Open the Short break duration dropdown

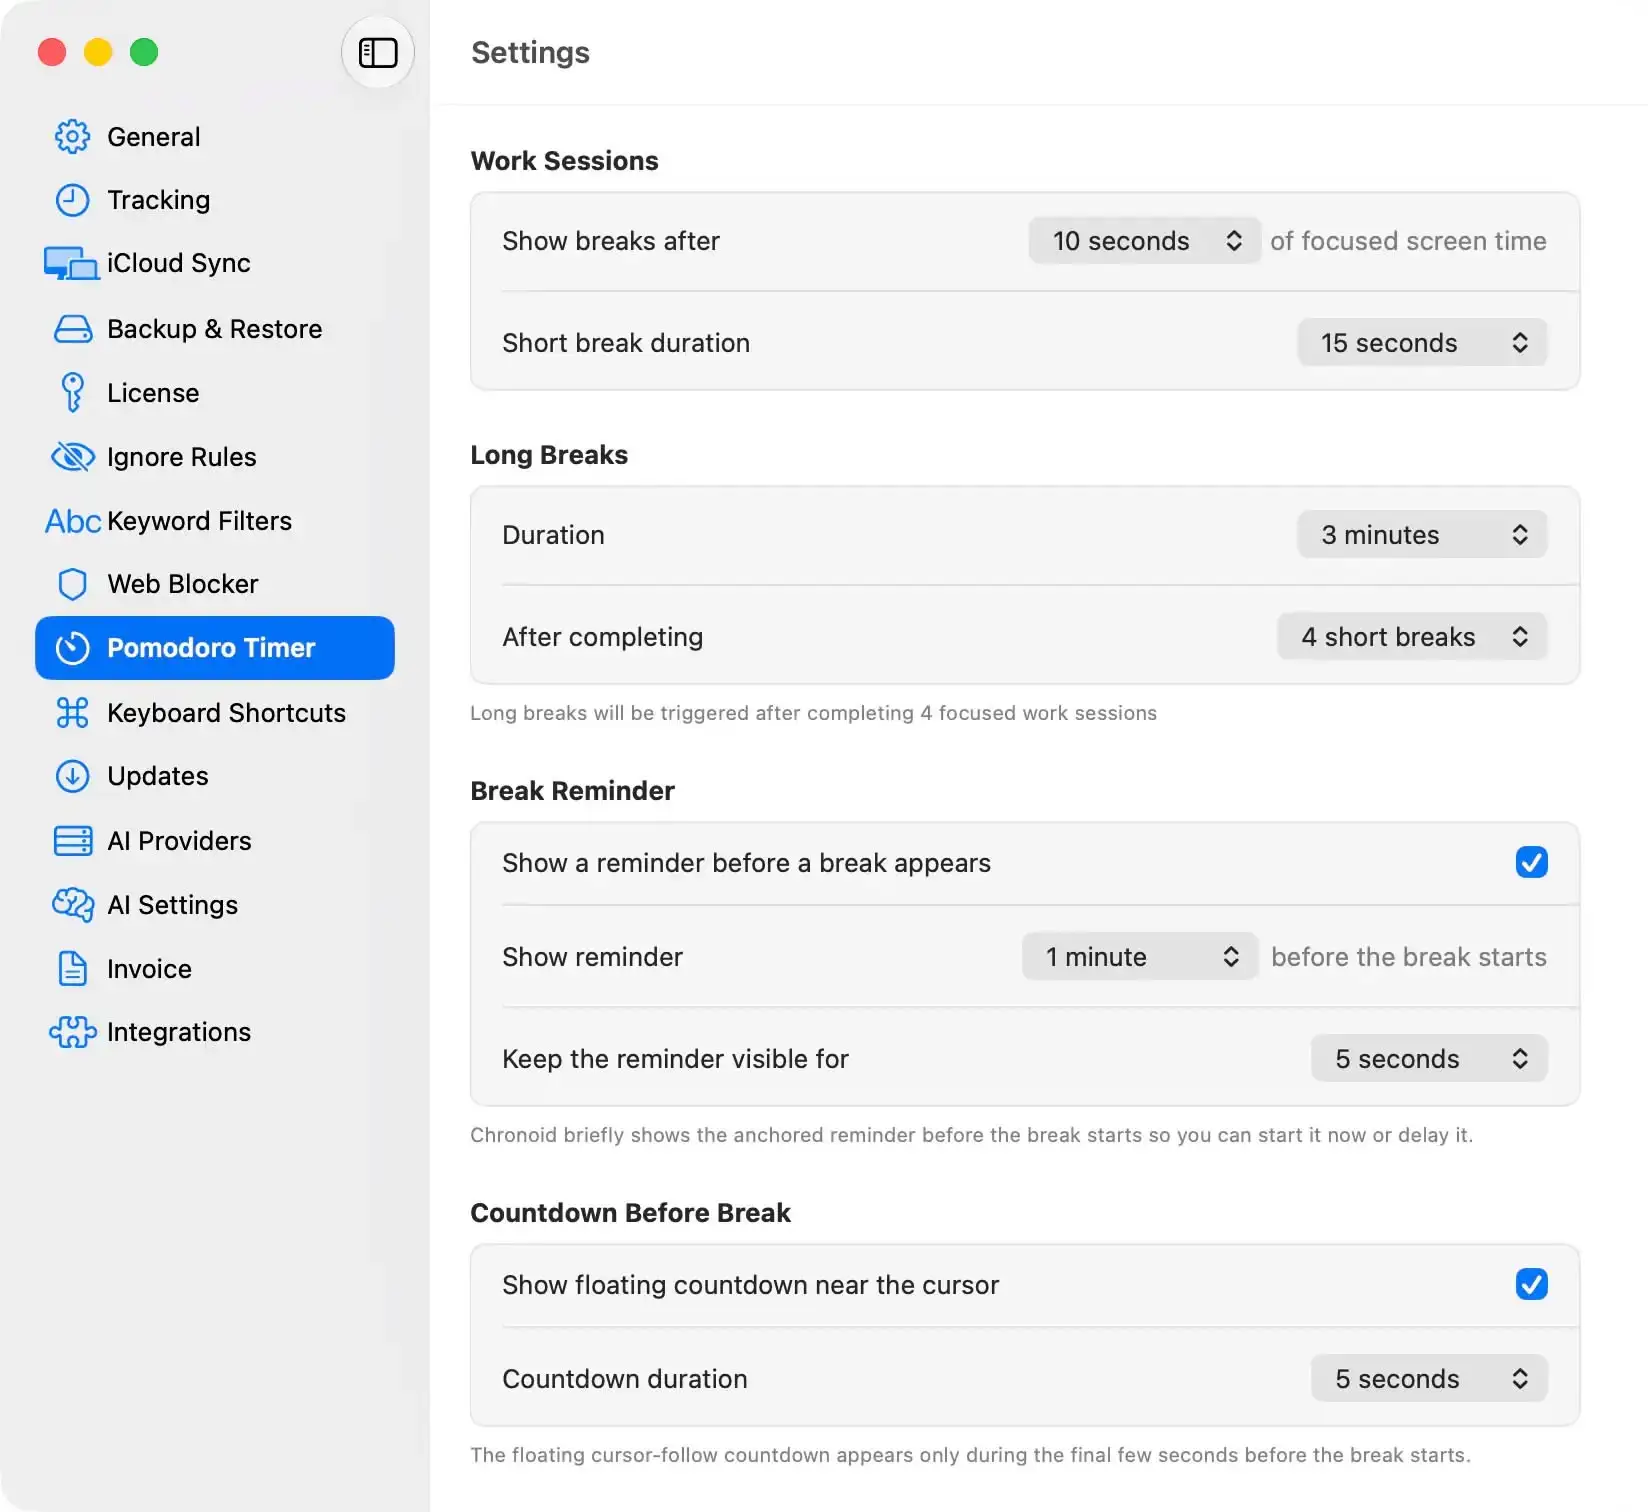[1422, 343]
